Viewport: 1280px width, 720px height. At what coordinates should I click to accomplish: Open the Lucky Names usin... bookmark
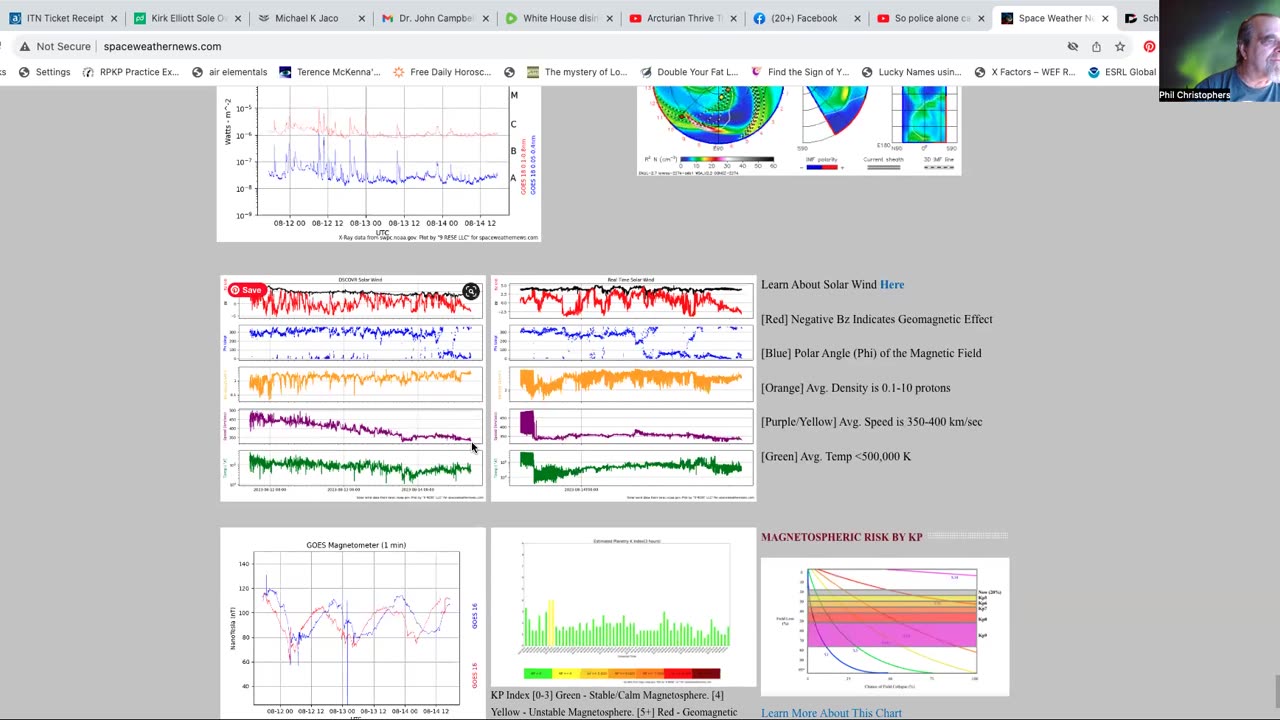click(911, 72)
